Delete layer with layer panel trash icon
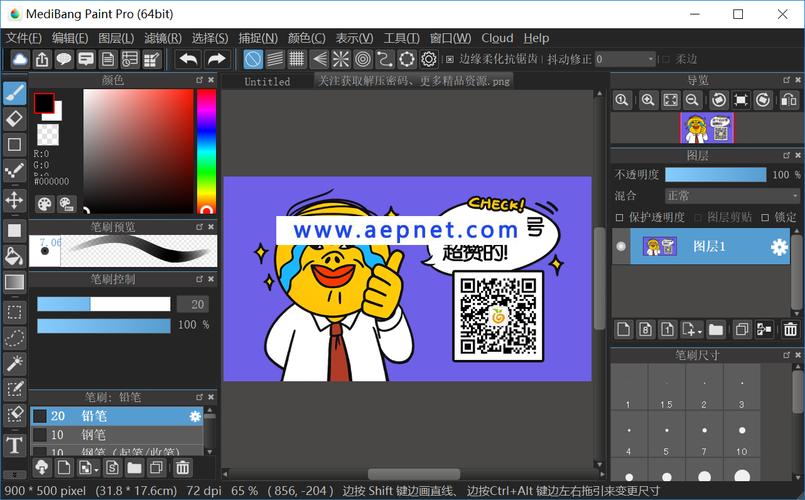Viewport: 805px width, 500px height. (x=790, y=329)
